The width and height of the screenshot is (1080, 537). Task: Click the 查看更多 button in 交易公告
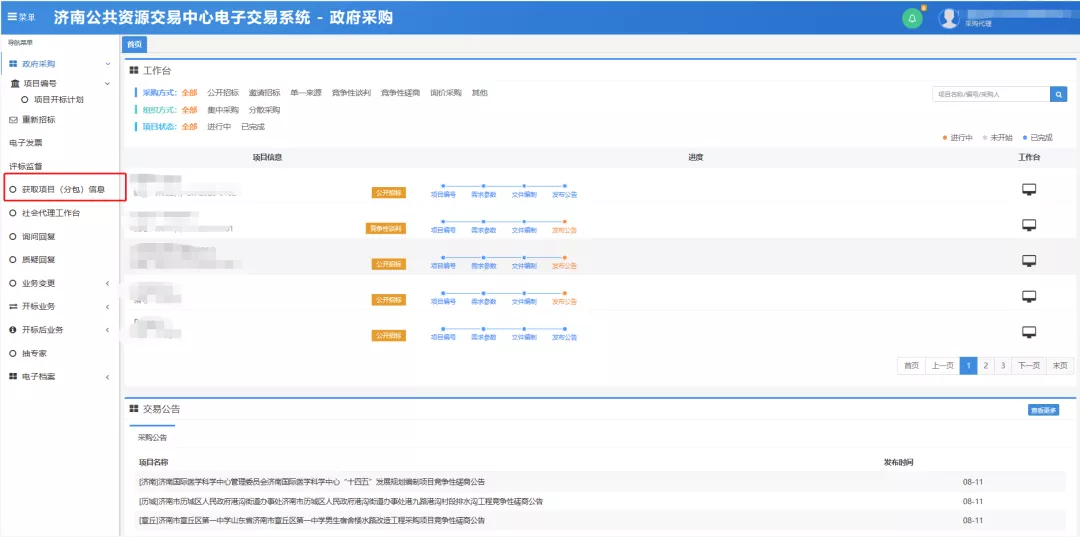[1043, 410]
